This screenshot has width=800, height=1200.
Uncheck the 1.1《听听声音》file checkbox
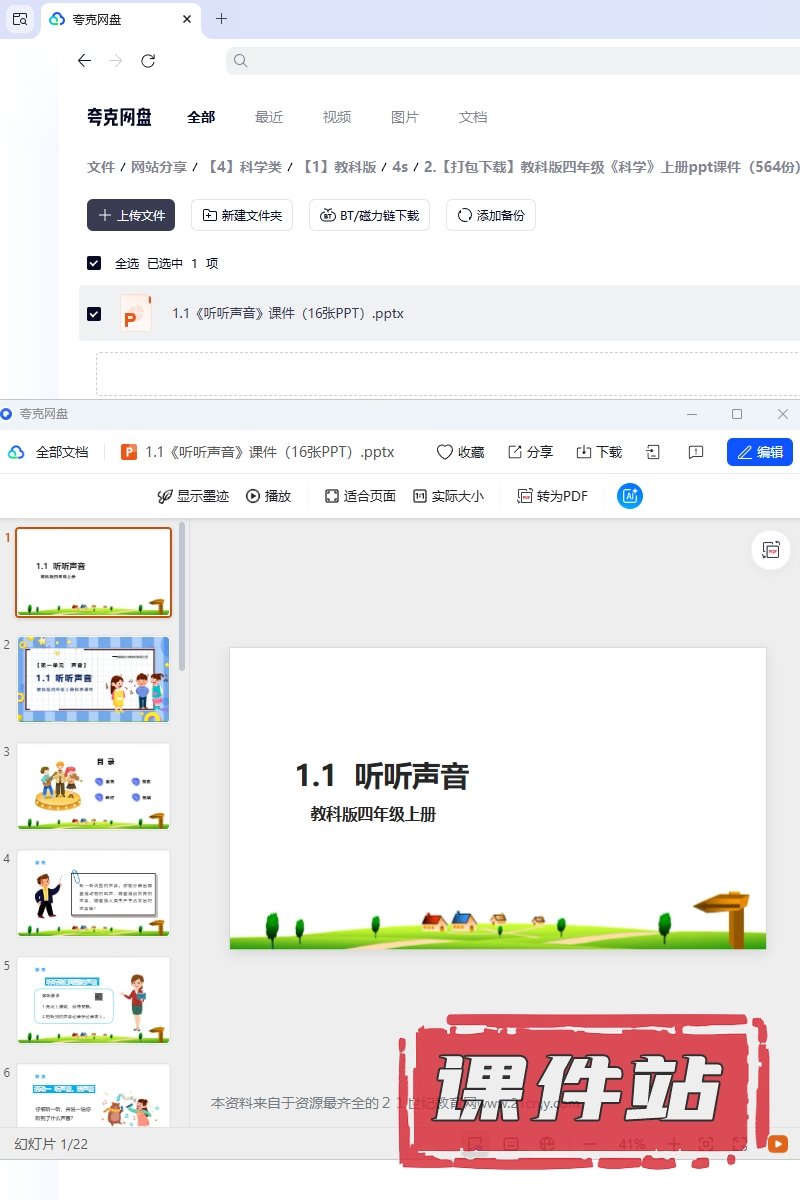(94, 313)
